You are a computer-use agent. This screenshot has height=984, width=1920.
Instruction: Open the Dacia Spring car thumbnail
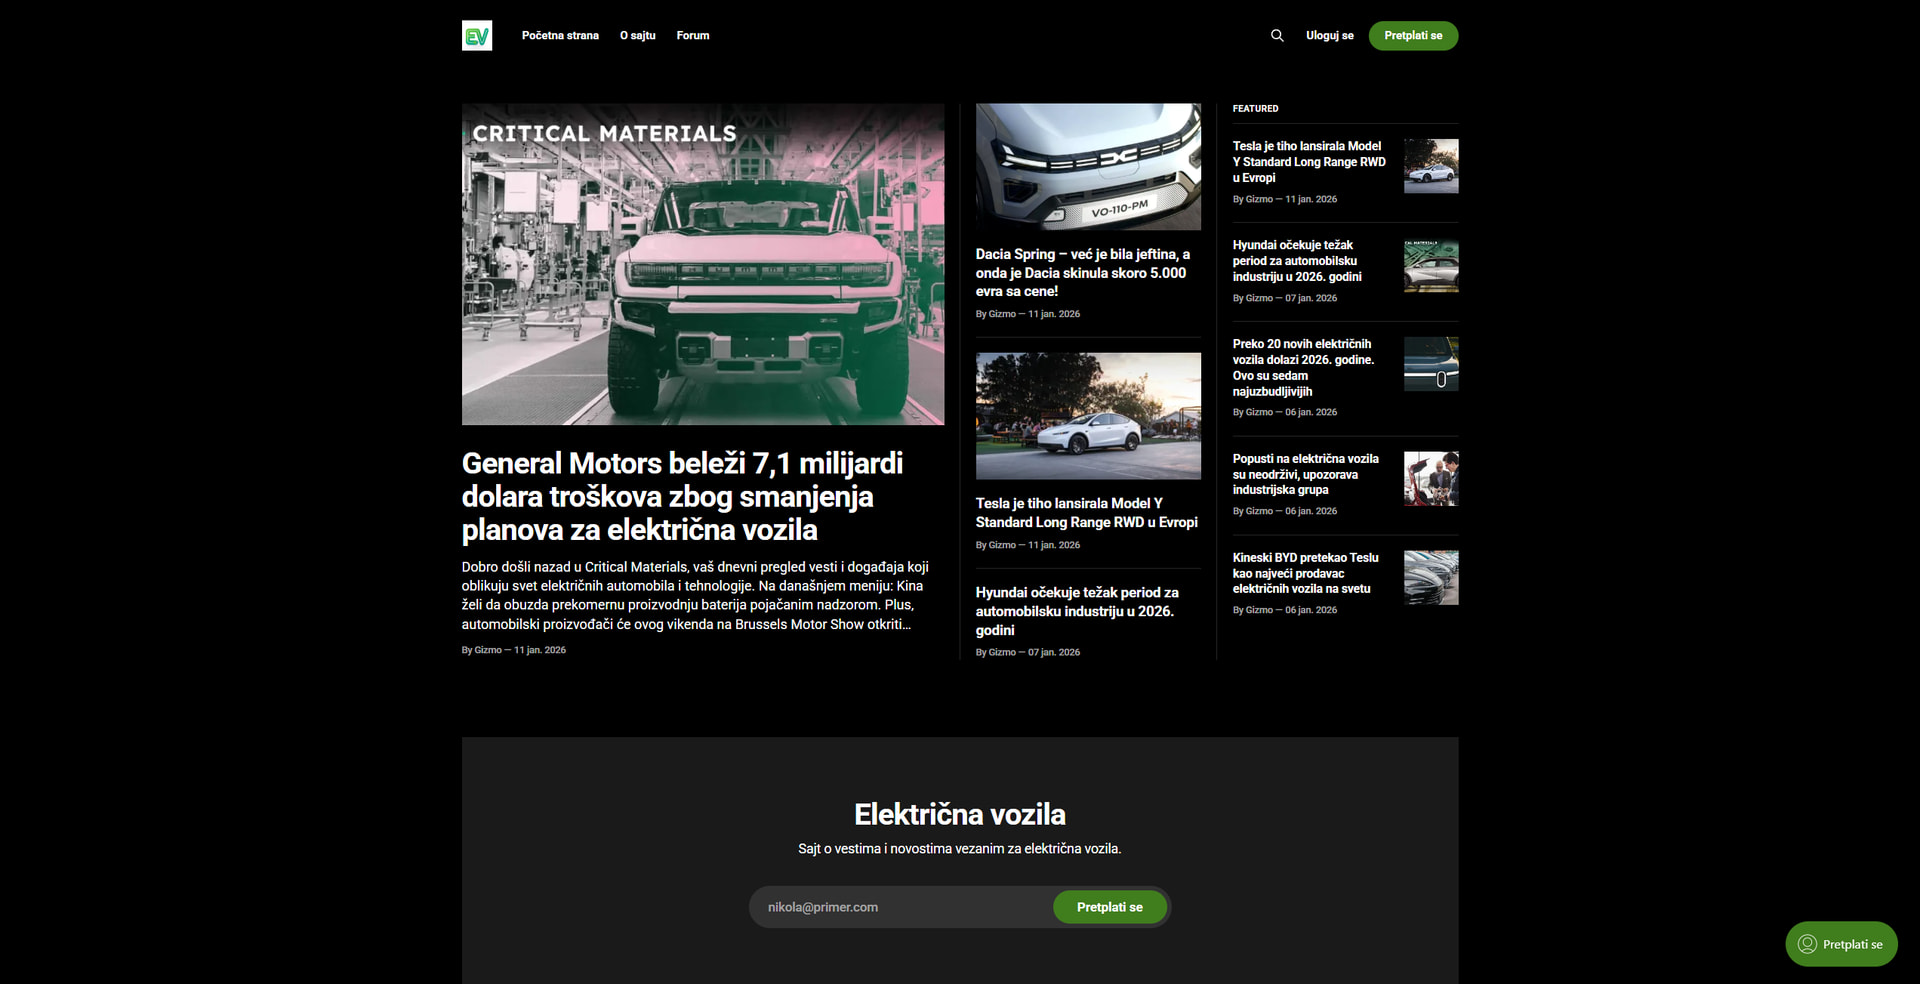coord(1088,167)
